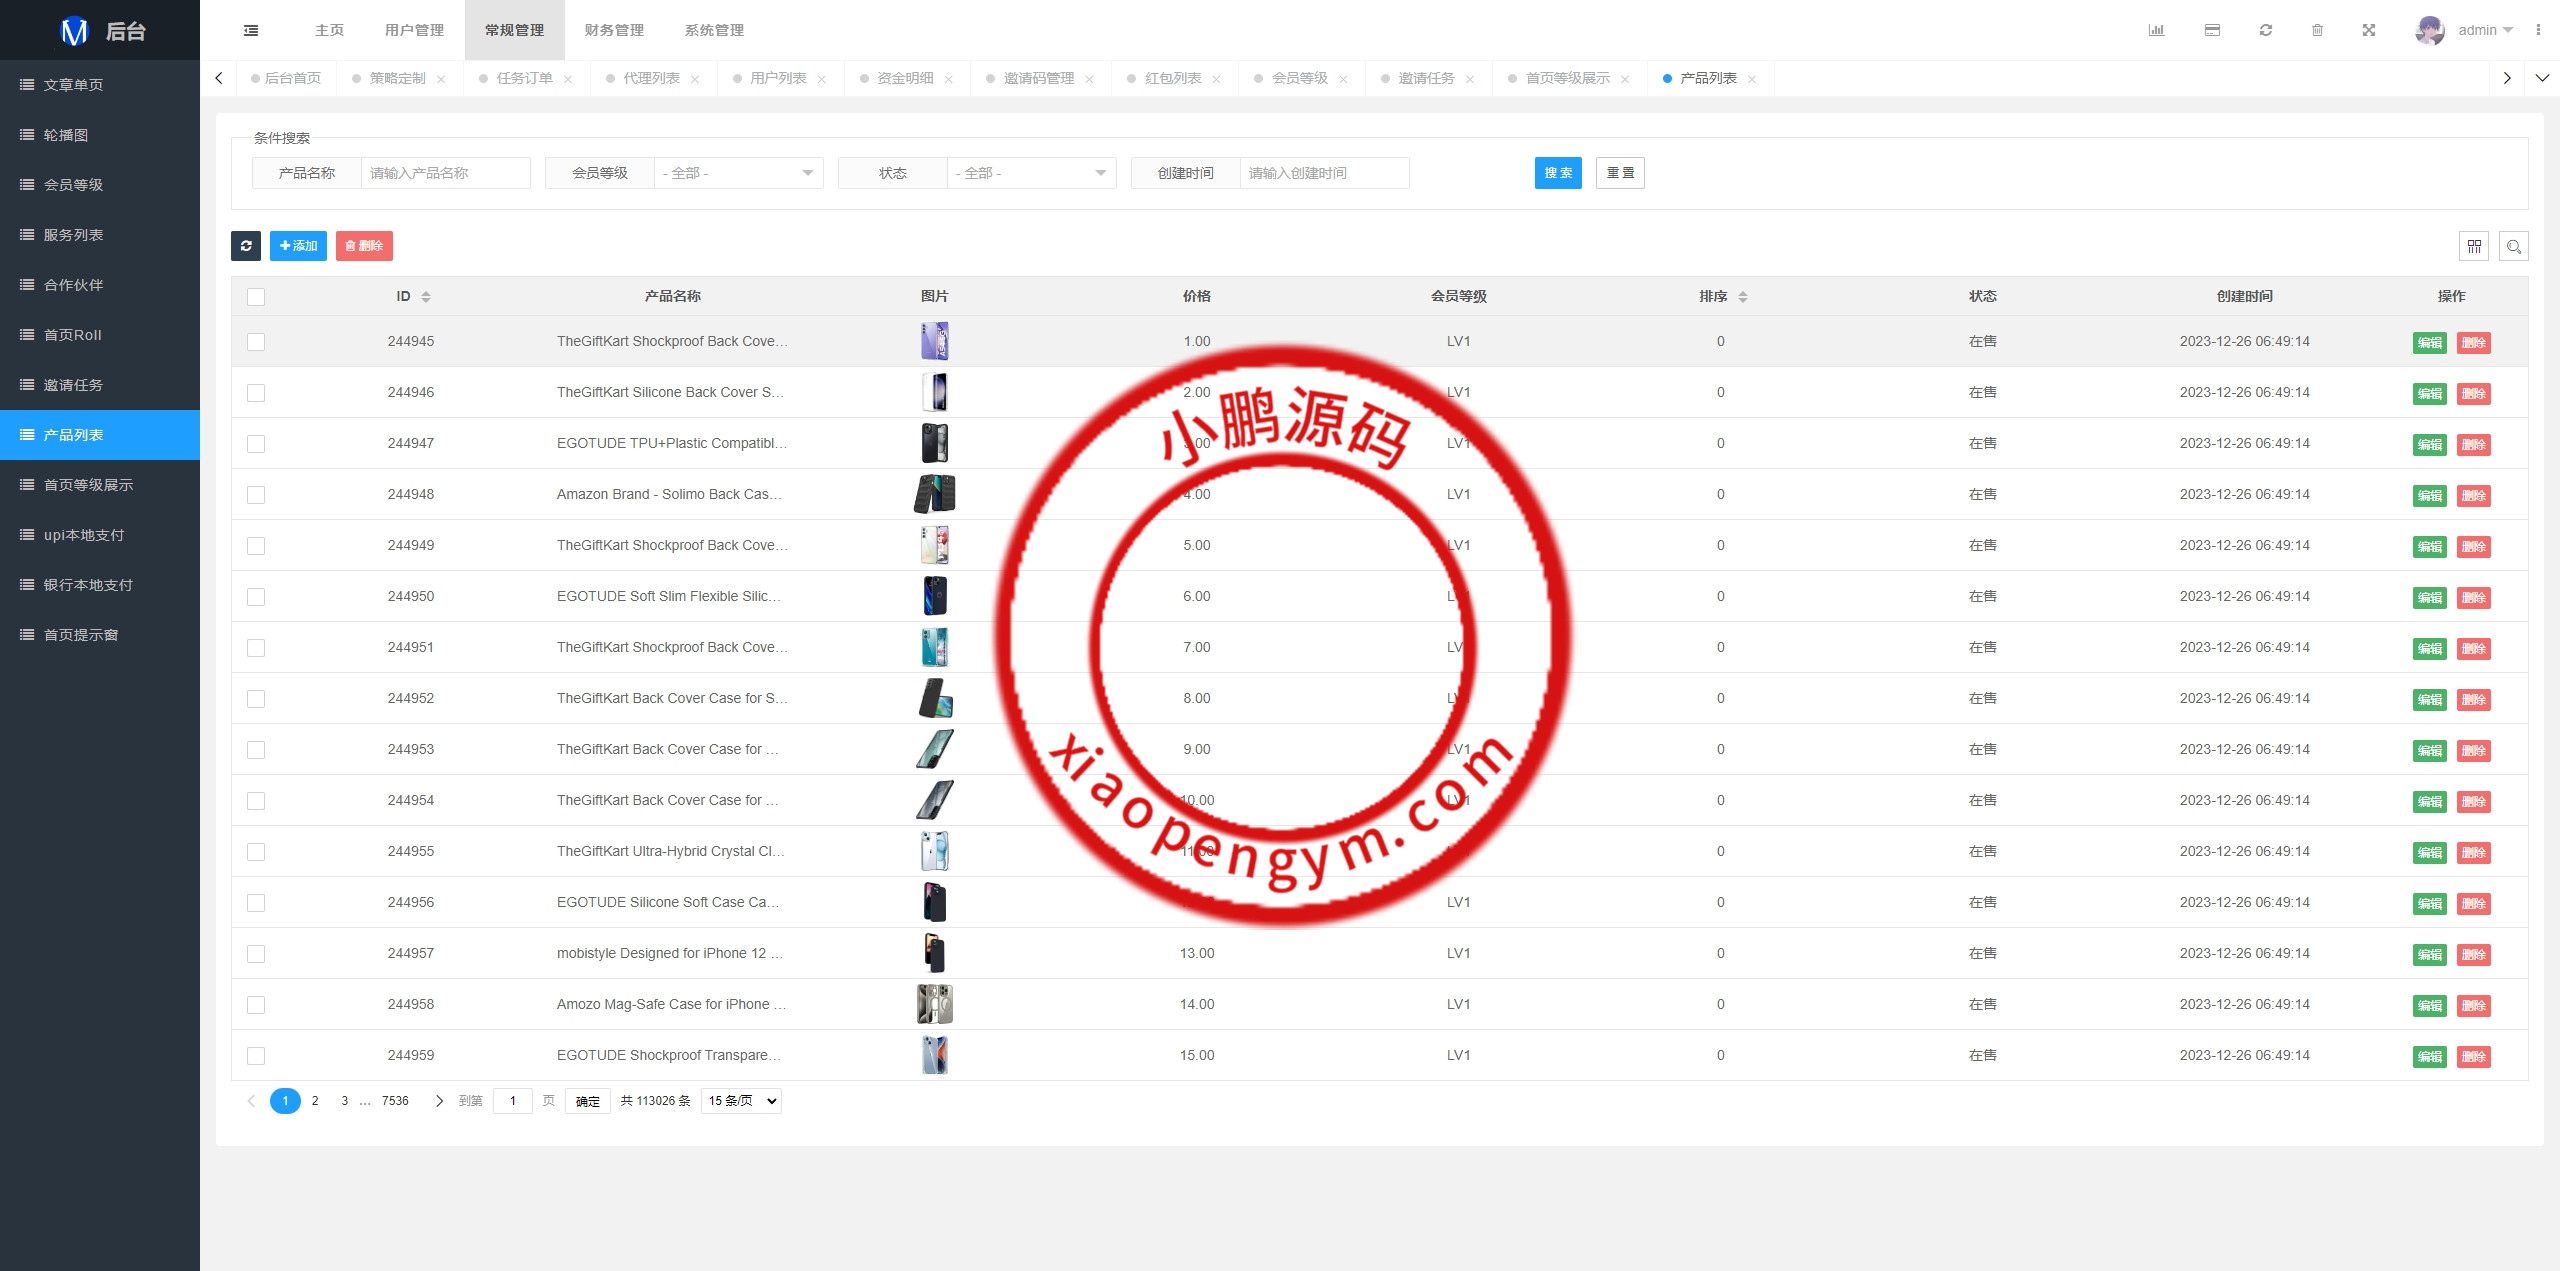The image size is (2560, 1271).
Task: Open the 15条/页 page size selector
Action: tap(740, 1100)
